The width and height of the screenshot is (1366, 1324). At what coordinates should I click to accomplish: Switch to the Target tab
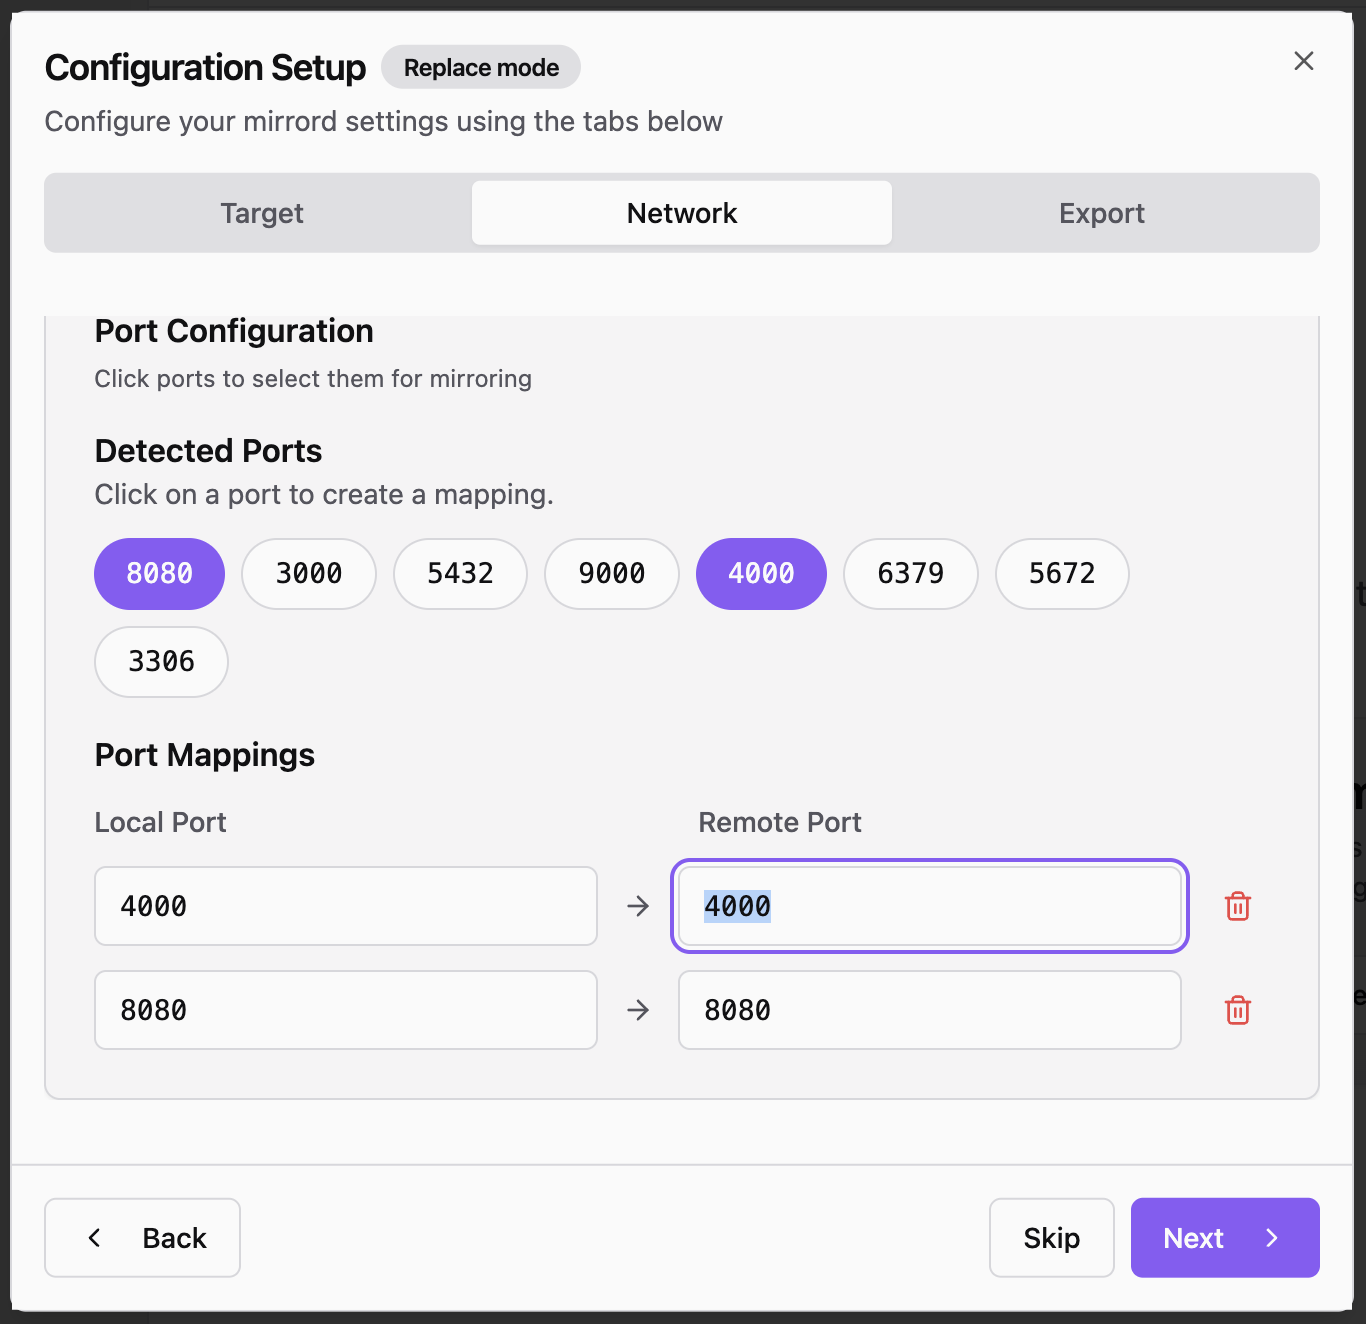click(262, 213)
